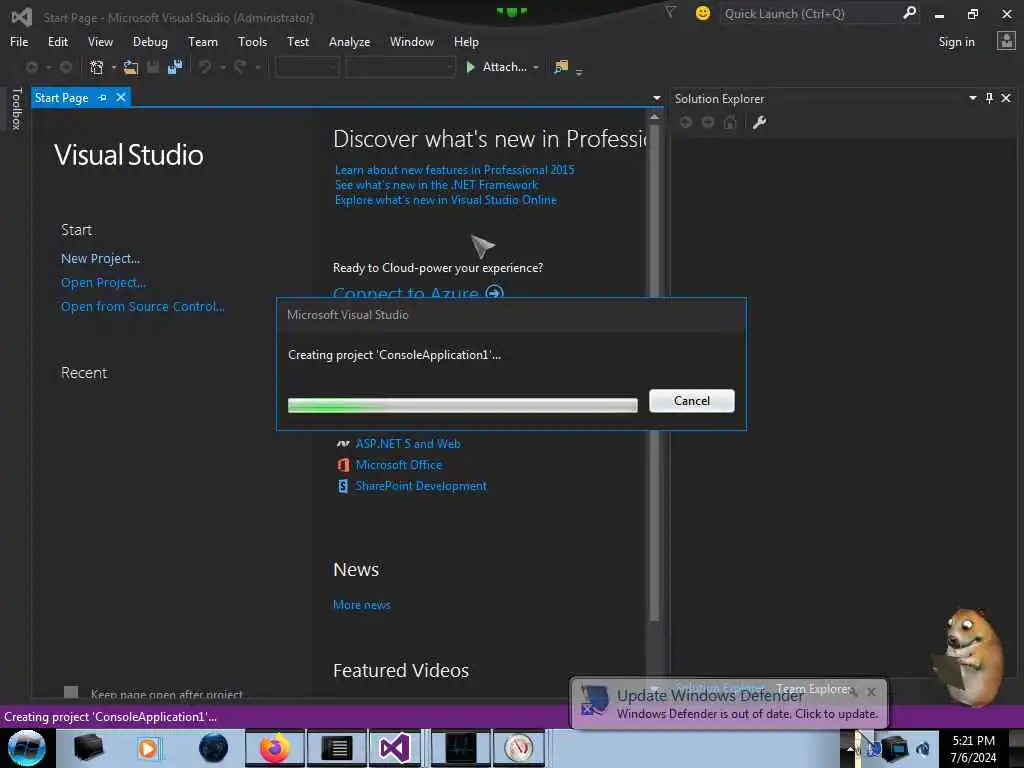Click the Solution Explorer Properties wrench icon
The height and width of the screenshot is (768, 1024).
tap(759, 122)
